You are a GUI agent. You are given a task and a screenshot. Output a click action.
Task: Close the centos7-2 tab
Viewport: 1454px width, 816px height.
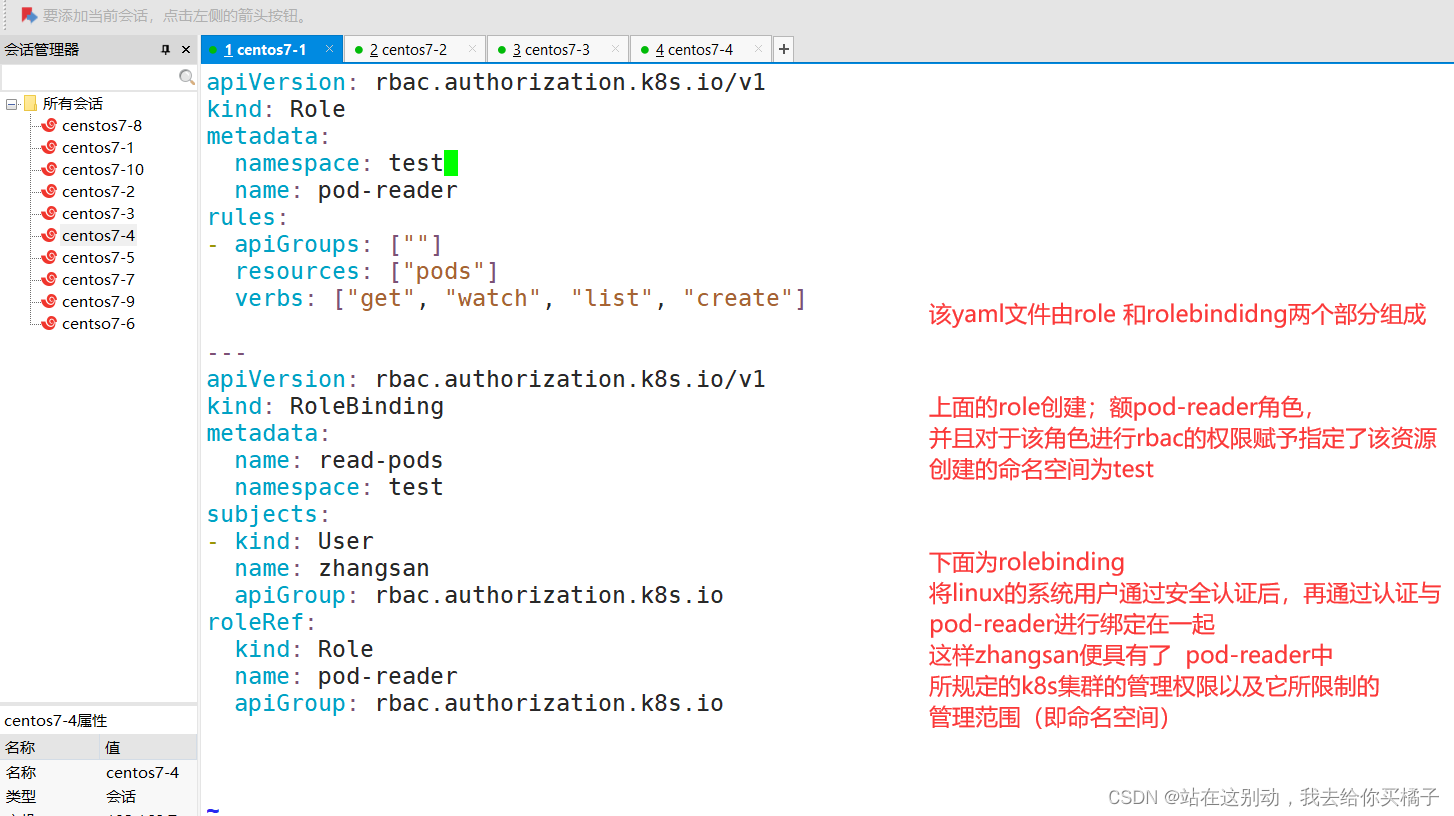tap(473, 49)
